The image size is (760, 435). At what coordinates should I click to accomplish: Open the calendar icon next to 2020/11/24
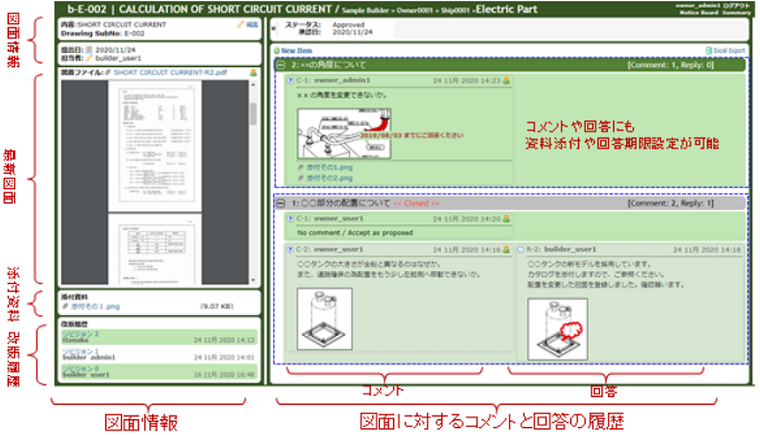[x=89, y=50]
